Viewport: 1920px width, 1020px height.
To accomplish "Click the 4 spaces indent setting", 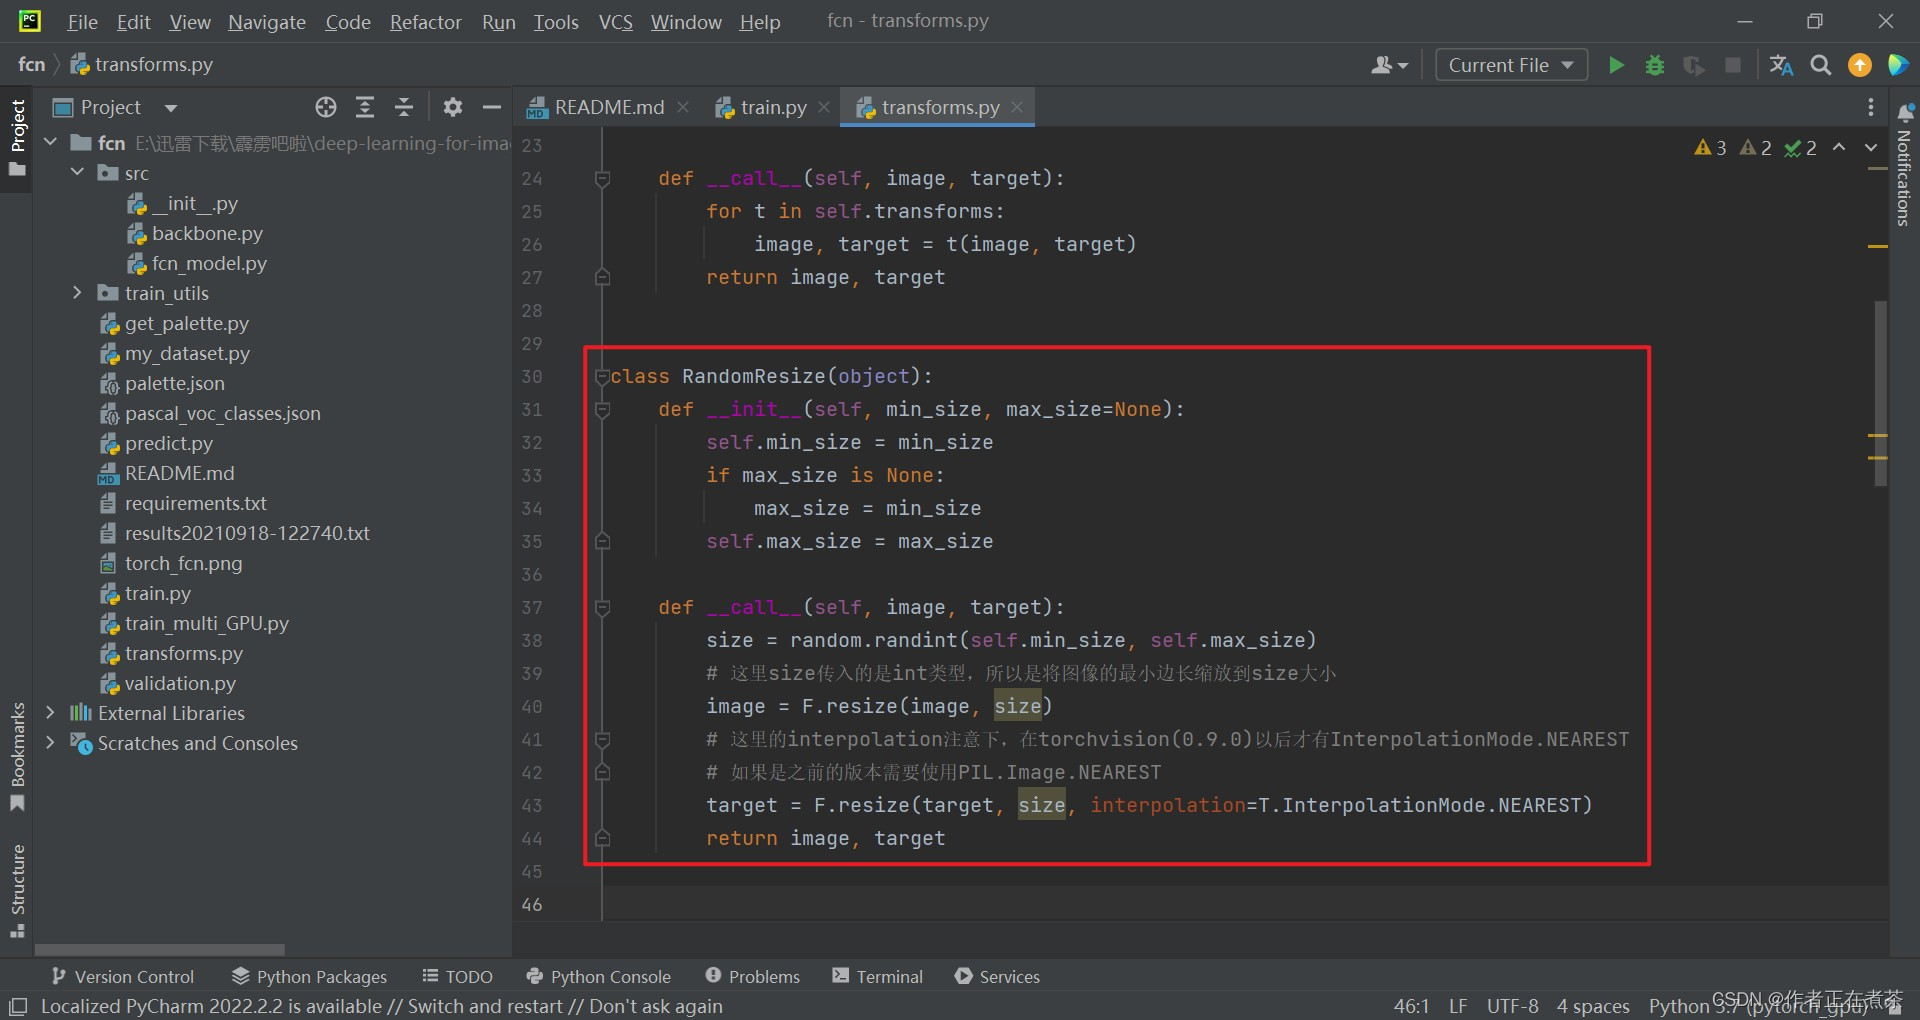I will [1593, 1006].
